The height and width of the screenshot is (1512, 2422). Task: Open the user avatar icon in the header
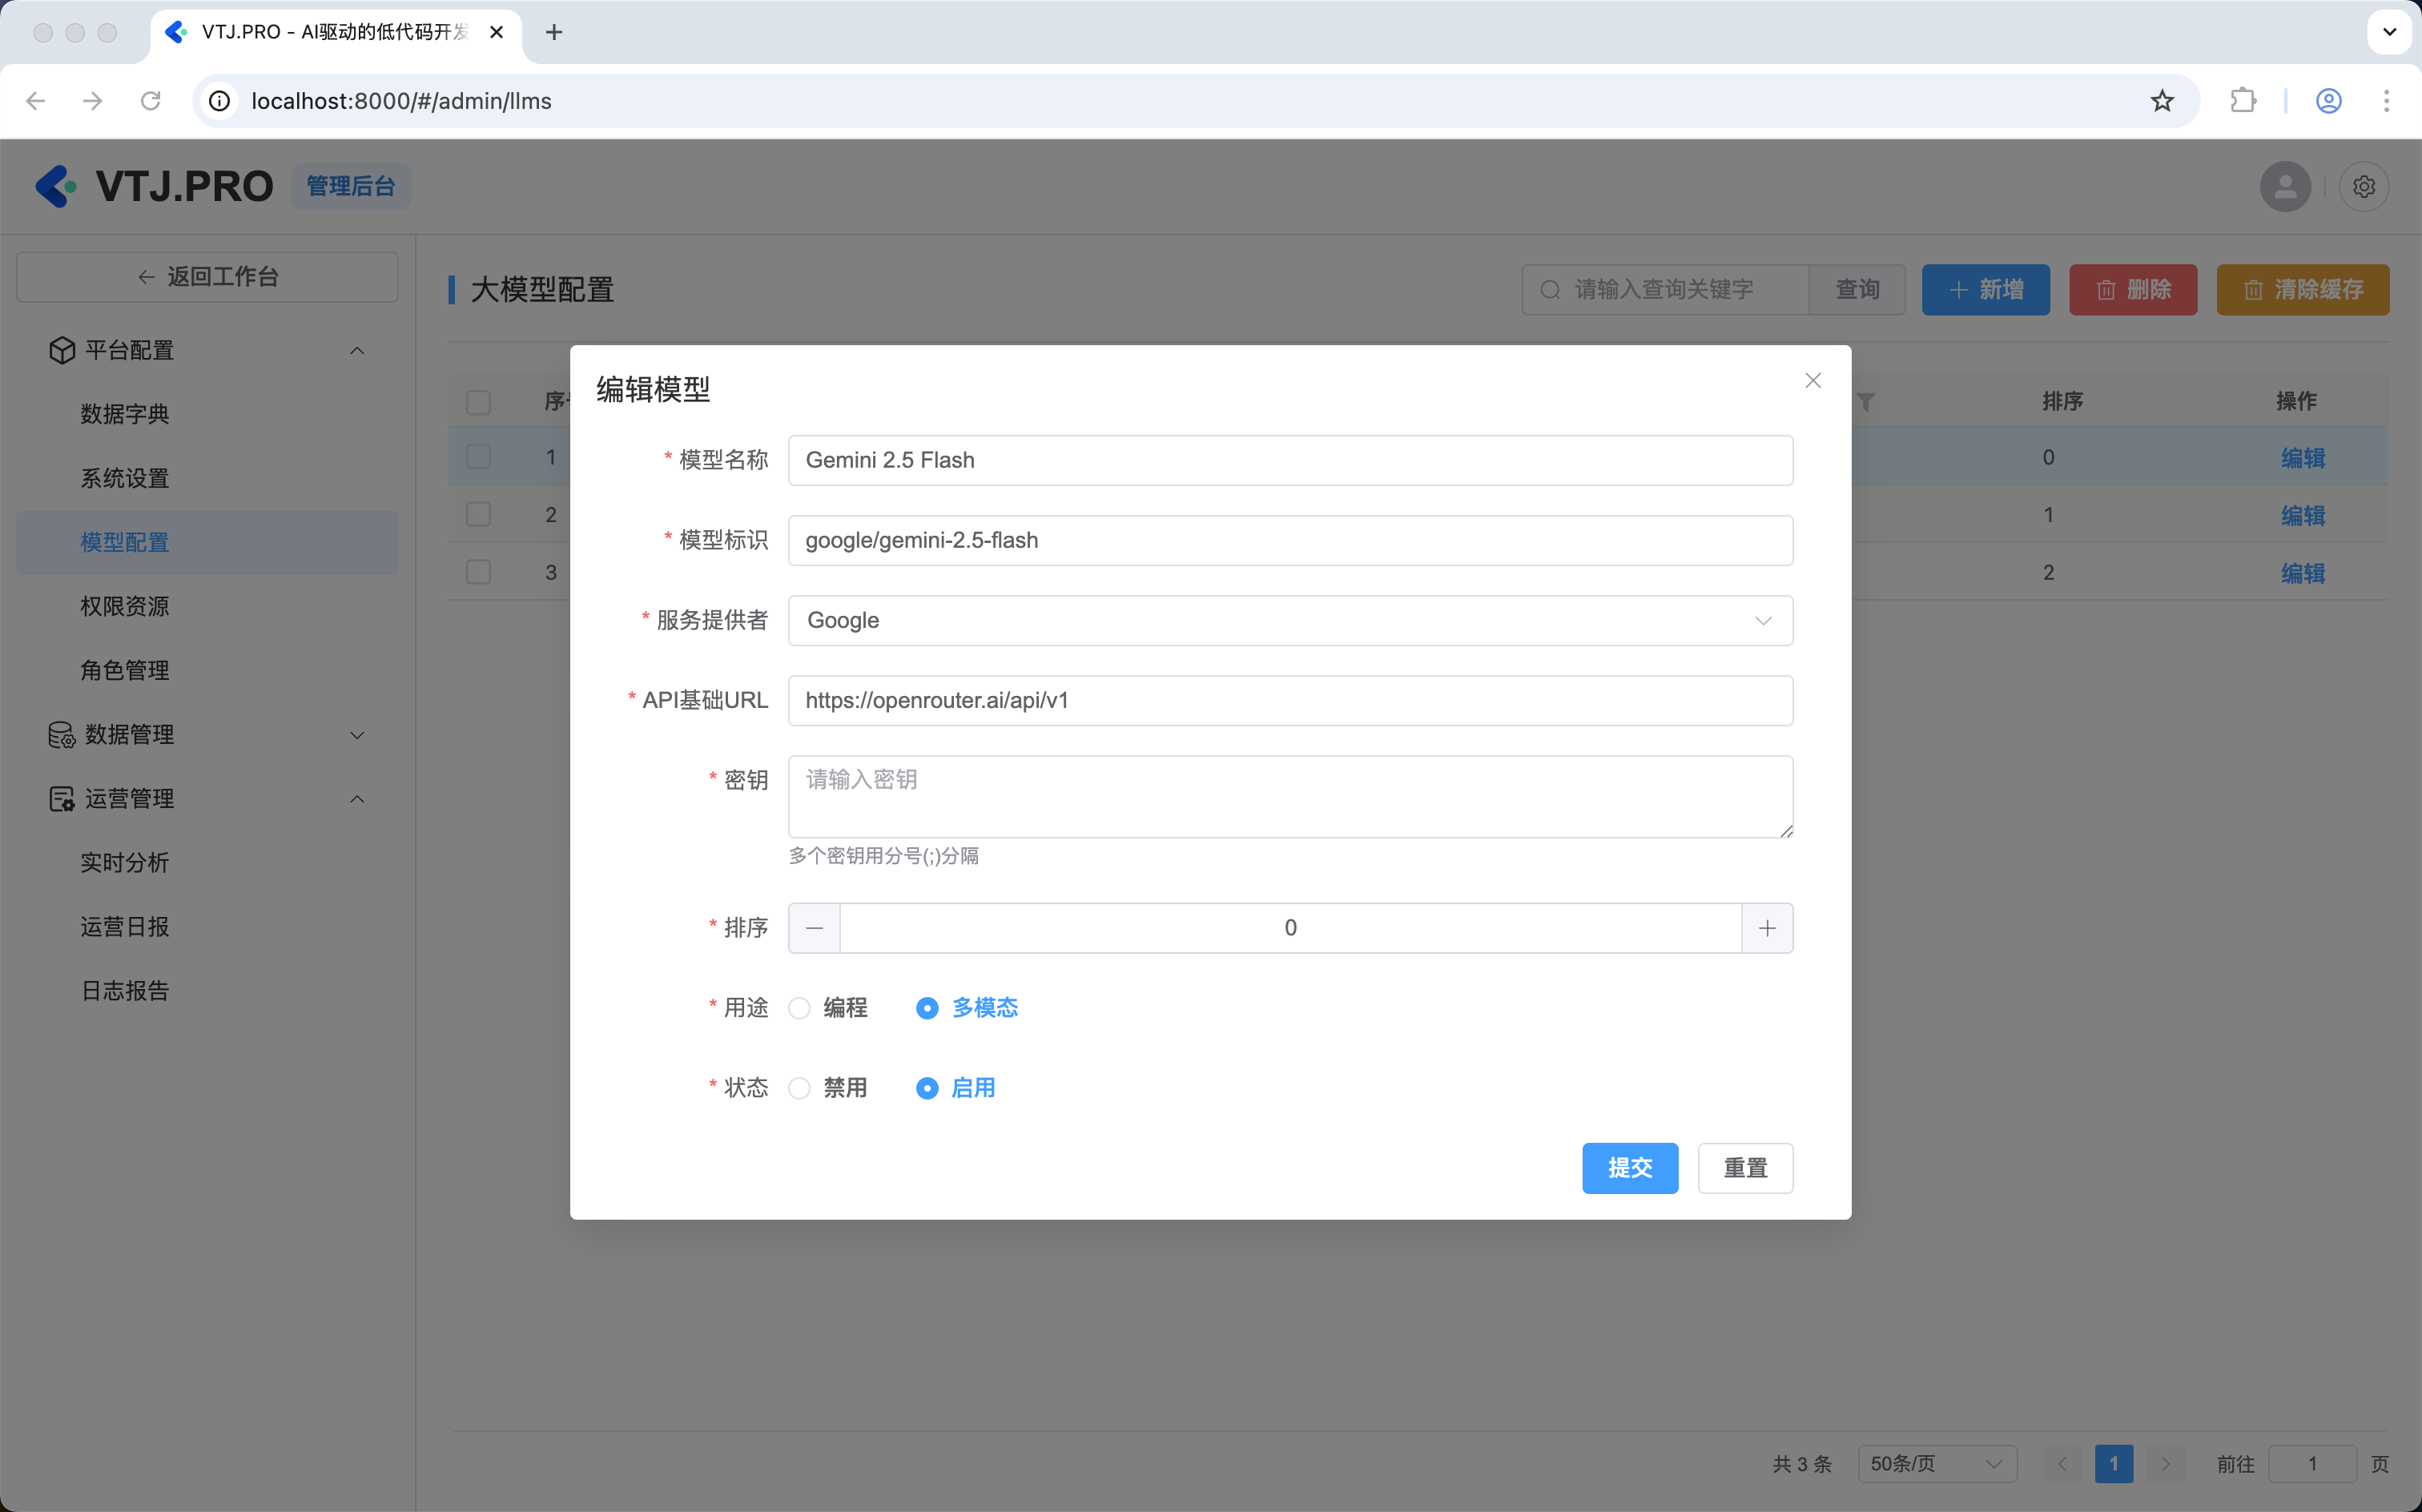(x=2285, y=187)
